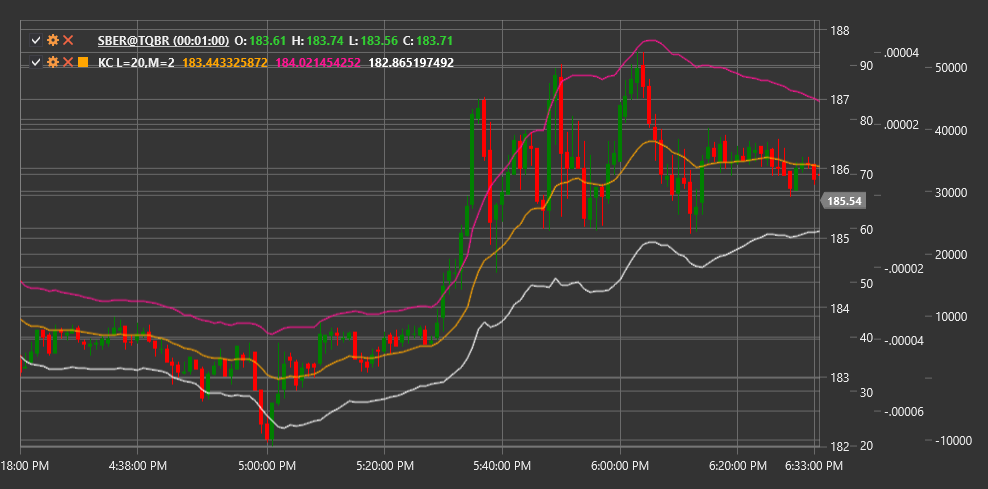Click the low value 183.56
This screenshot has width=988, height=489.
click(x=380, y=41)
